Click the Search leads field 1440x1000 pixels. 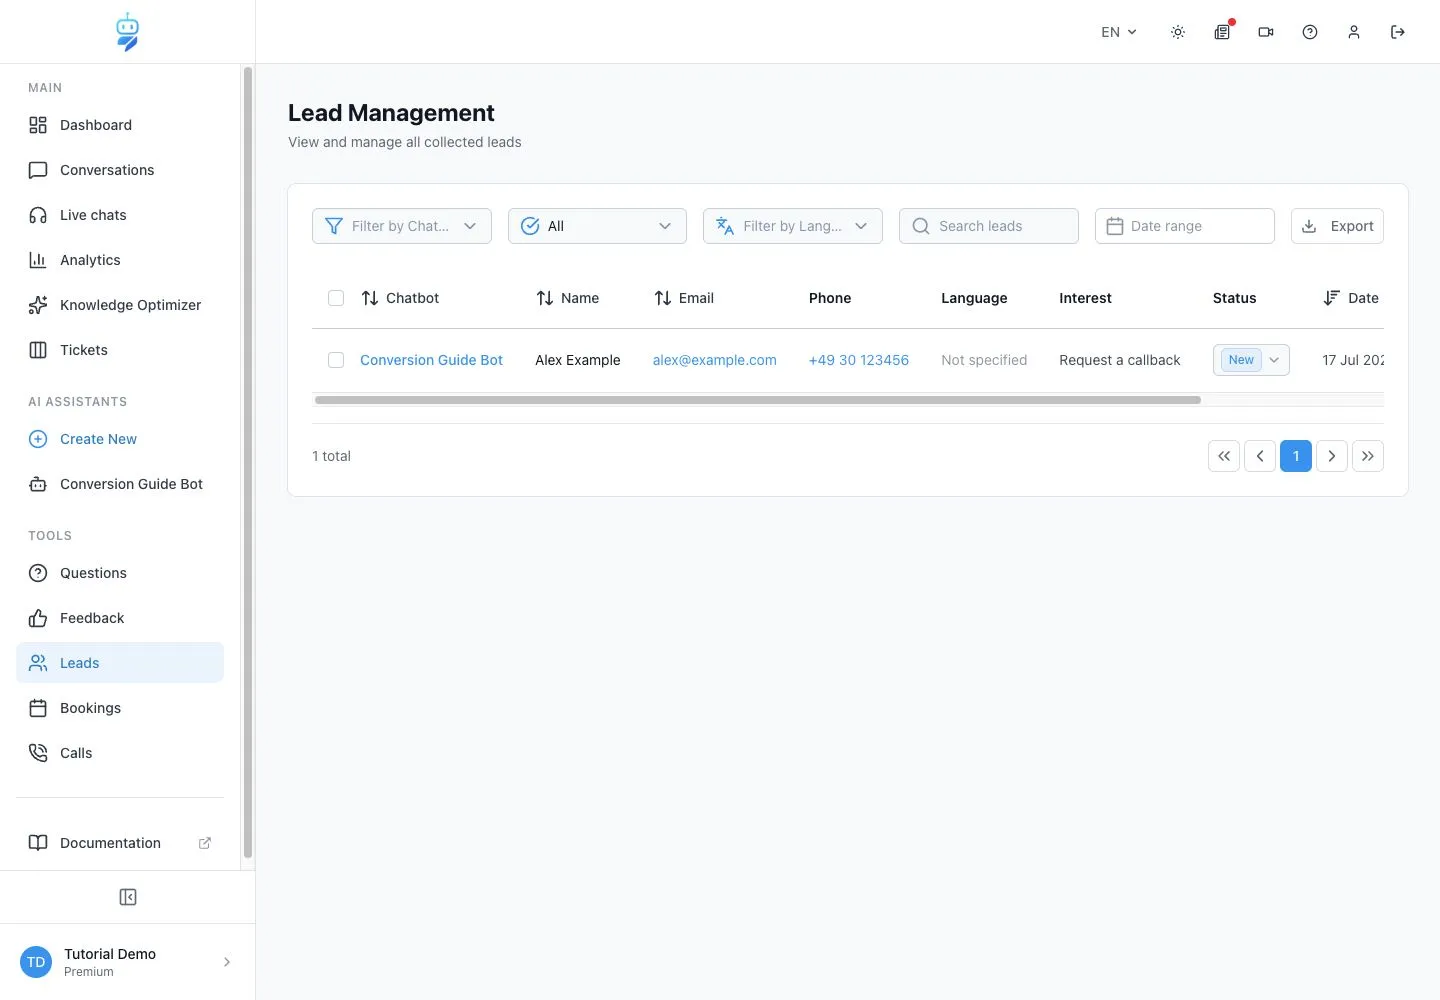pos(989,226)
